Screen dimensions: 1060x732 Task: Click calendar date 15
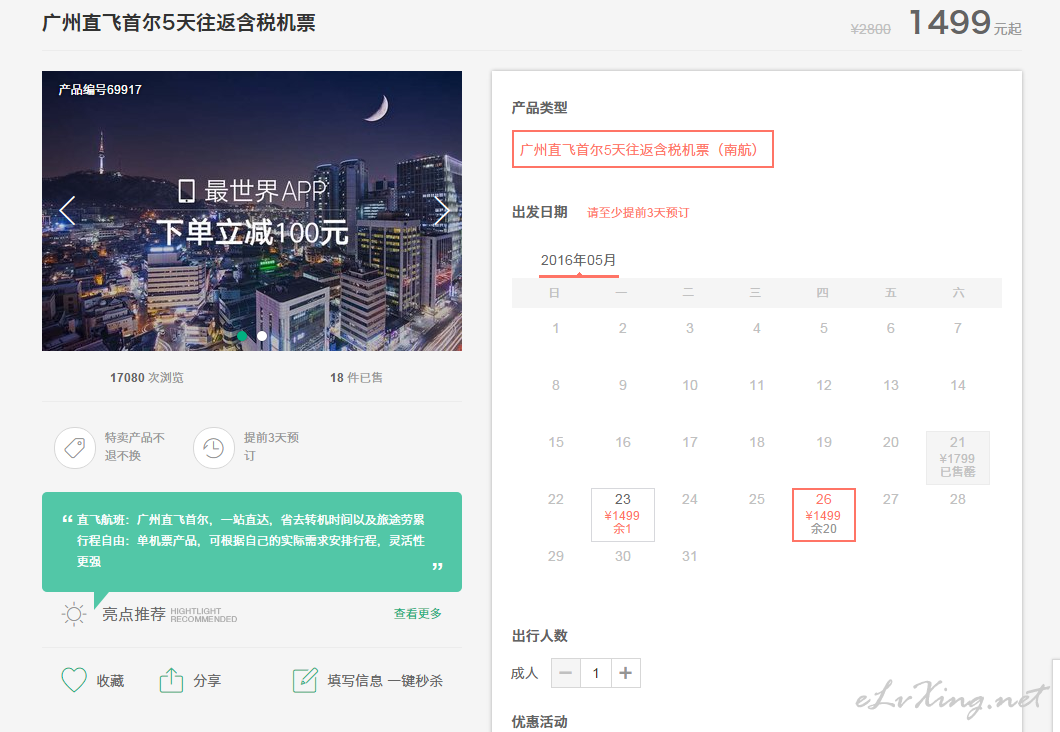pos(556,442)
